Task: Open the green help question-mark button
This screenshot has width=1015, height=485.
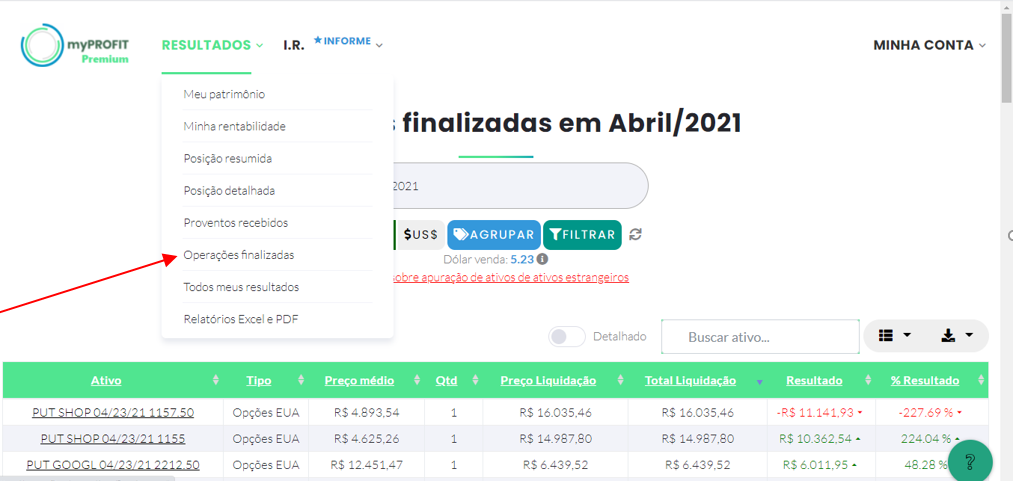Action: click(969, 462)
